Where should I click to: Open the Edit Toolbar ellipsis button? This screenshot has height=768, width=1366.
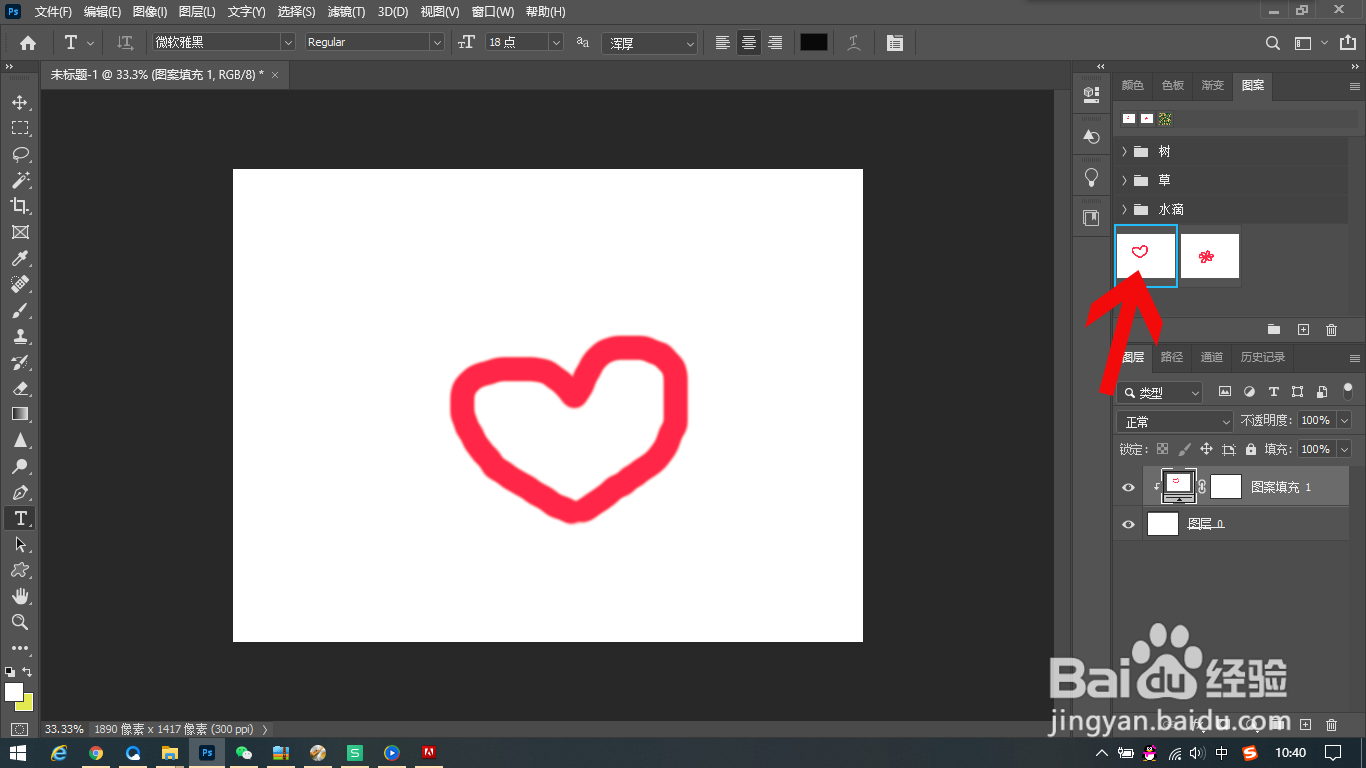(20, 648)
